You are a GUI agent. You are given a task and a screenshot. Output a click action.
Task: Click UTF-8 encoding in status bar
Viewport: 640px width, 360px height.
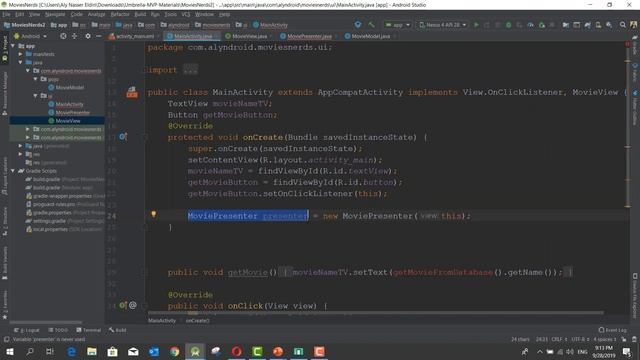point(579,339)
